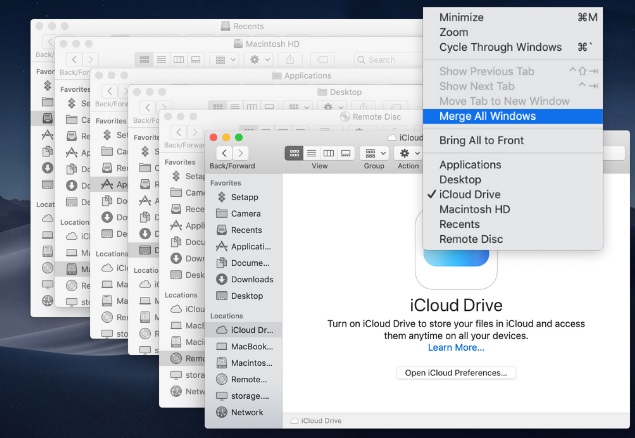
Task: Select MacBook location in iCloud window sidebar
Action: point(244,347)
